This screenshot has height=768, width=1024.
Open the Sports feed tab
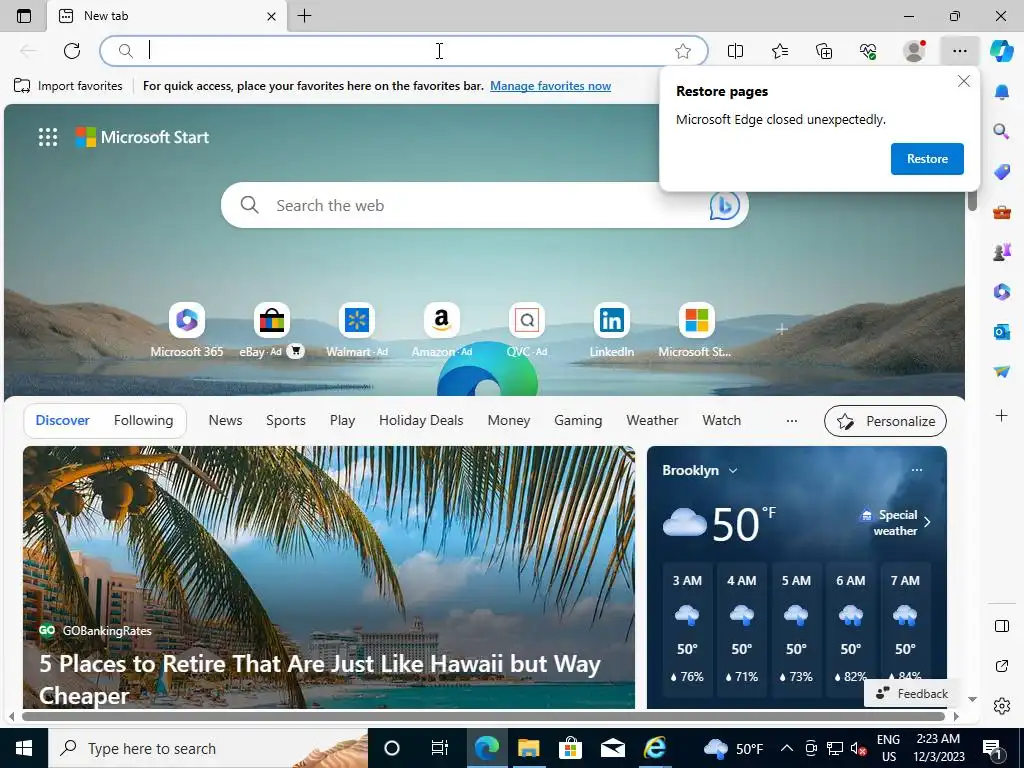285,421
